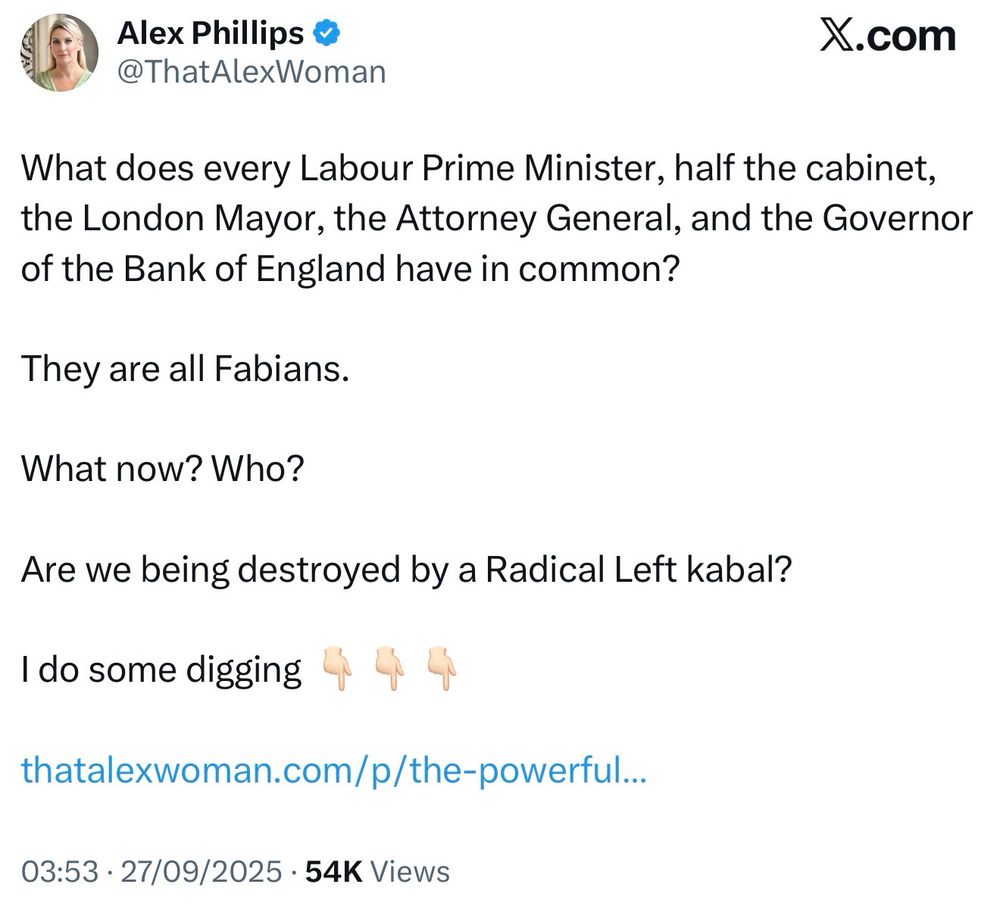Click the blue verified badge icon
This screenshot has height=906, width=1000.
tap(326, 33)
